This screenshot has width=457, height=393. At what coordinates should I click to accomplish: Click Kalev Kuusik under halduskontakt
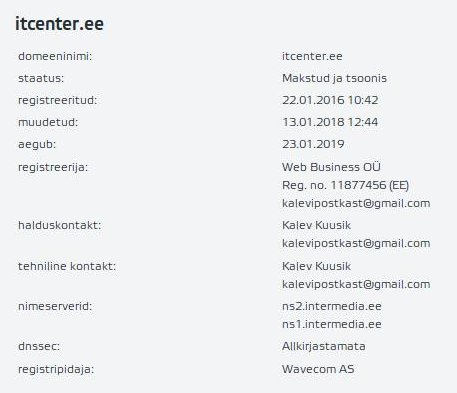point(316,225)
